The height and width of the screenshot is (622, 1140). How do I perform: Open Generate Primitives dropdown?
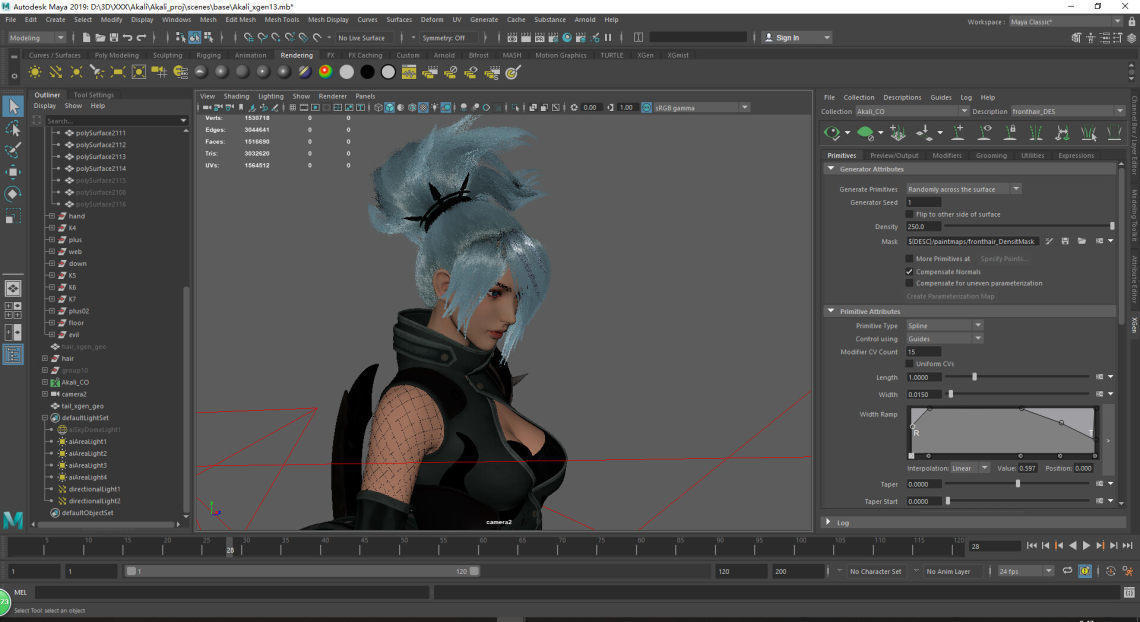click(x=963, y=189)
